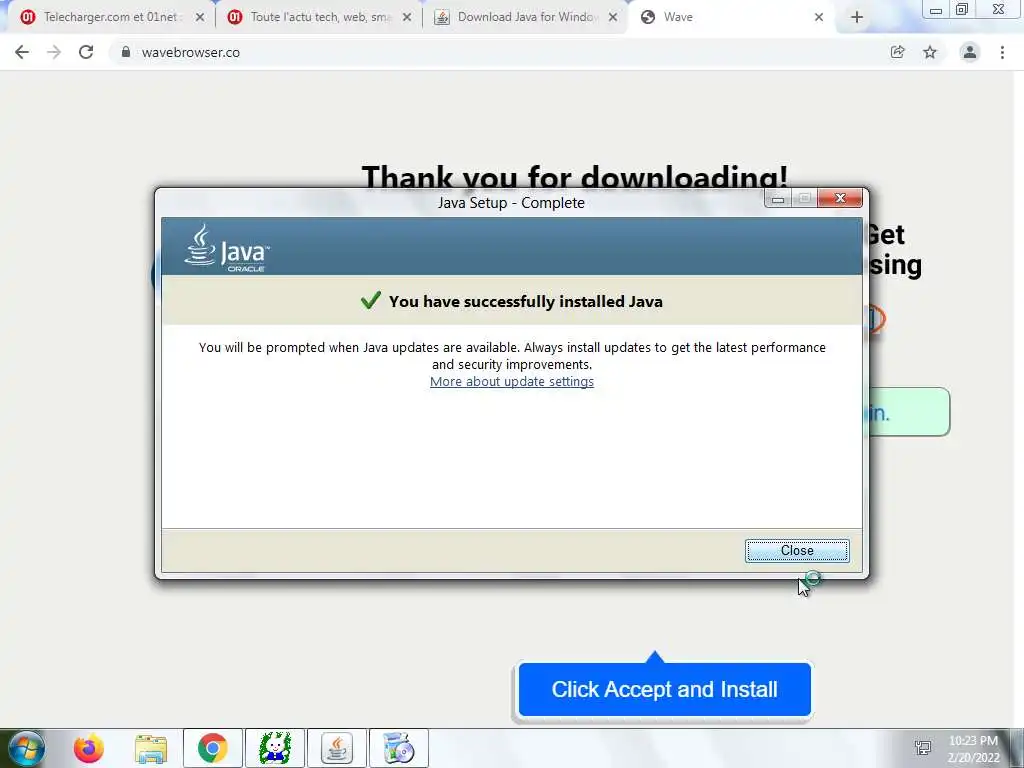
Task: Minimize the Java Setup dialog
Action: (x=778, y=198)
